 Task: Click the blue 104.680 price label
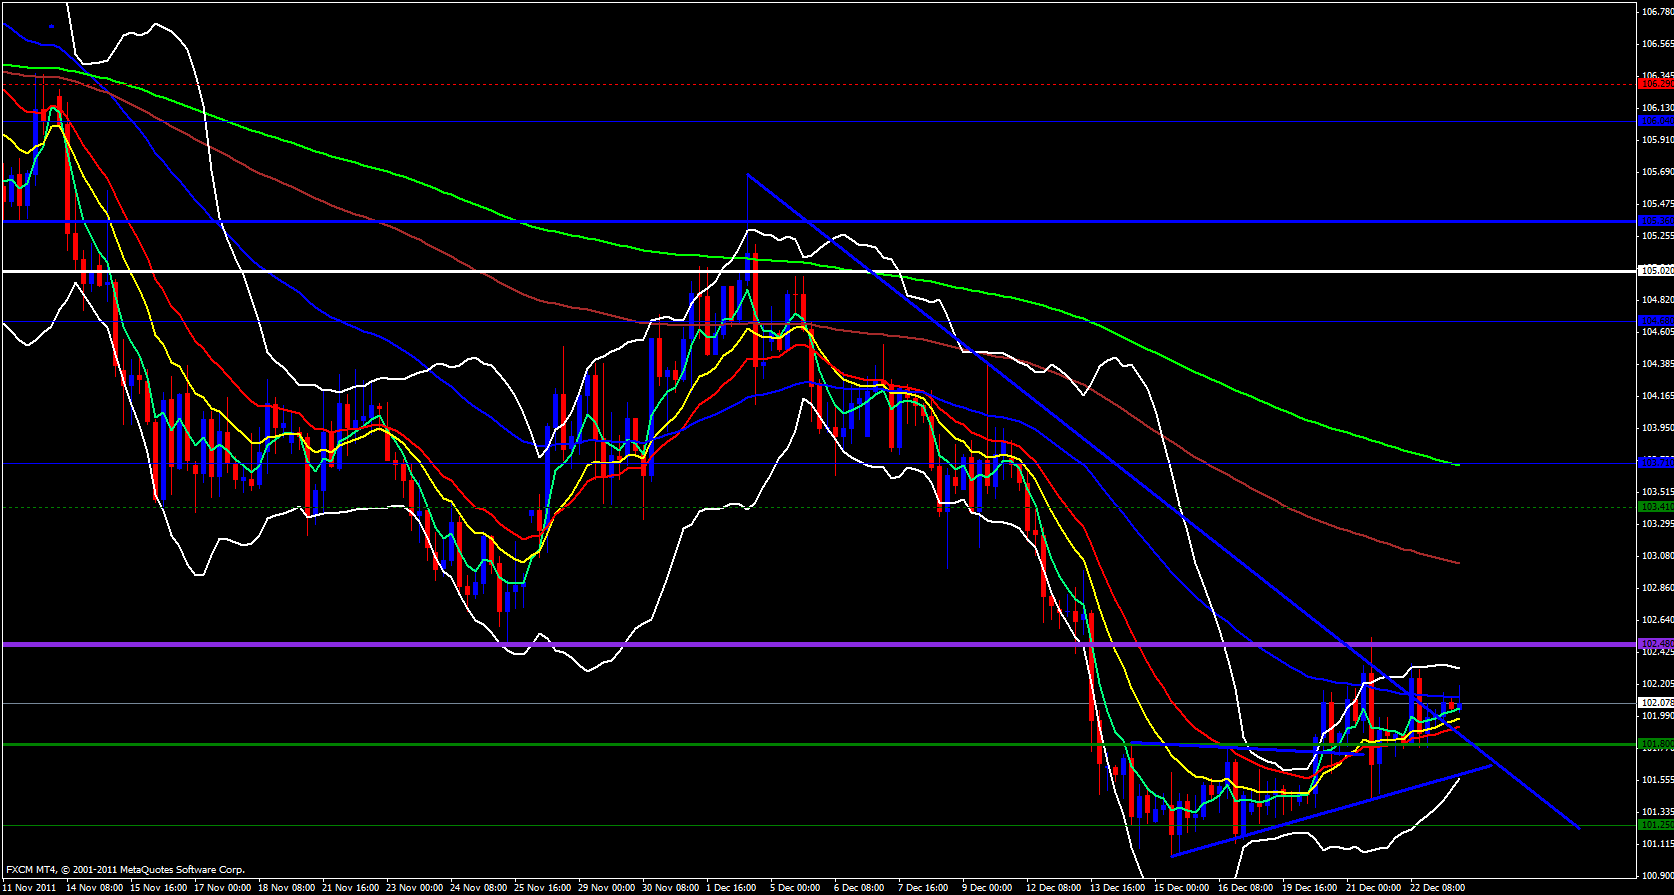pos(1656,321)
